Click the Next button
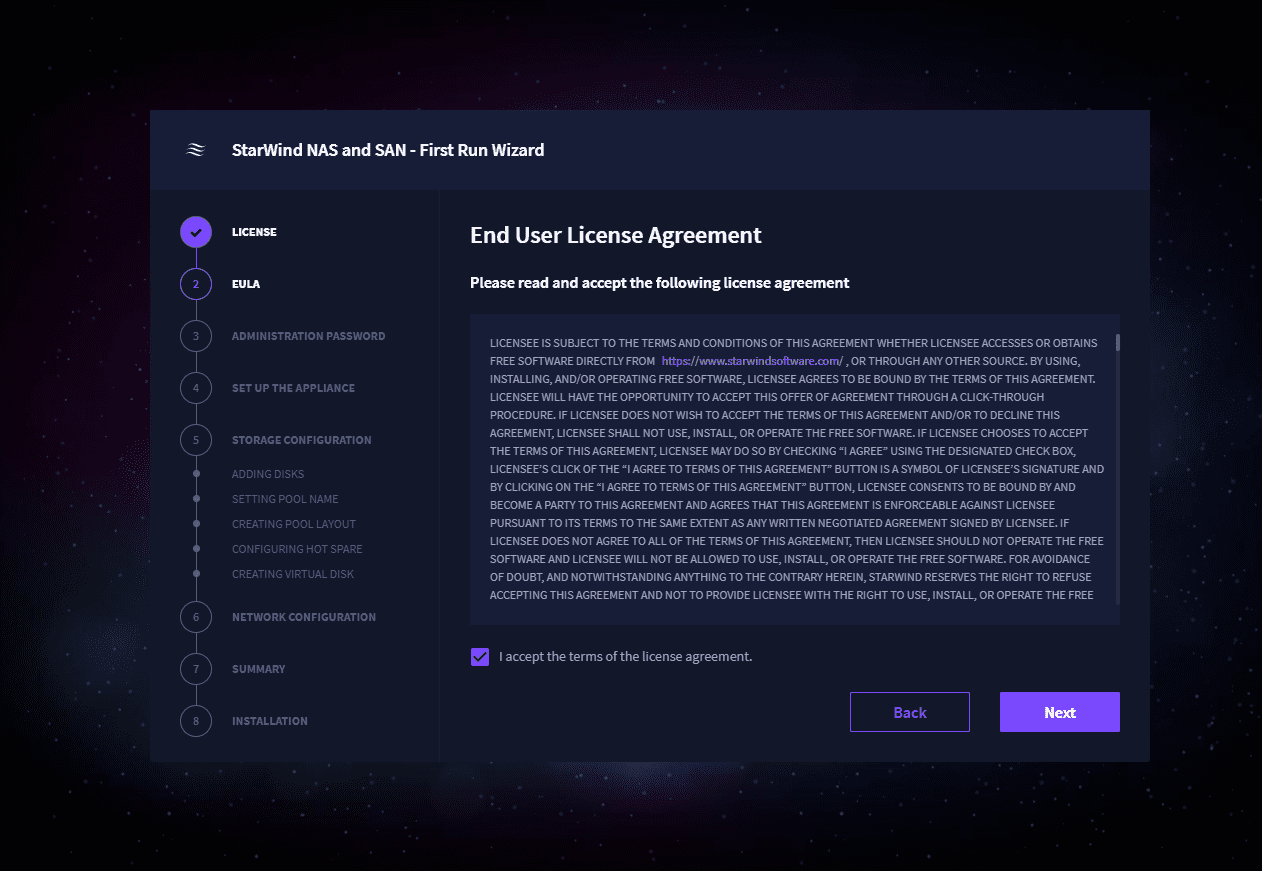The width and height of the screenshot is (1262, 871). 1060,712
